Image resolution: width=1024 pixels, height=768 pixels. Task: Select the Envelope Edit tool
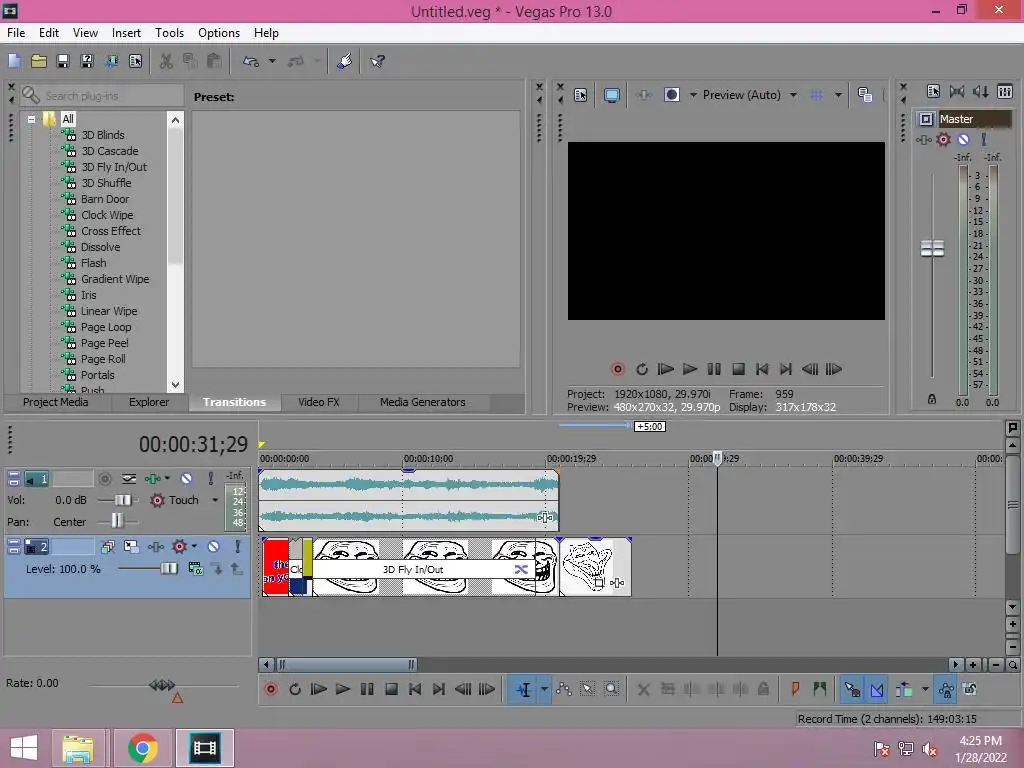[x=564, y=689]
